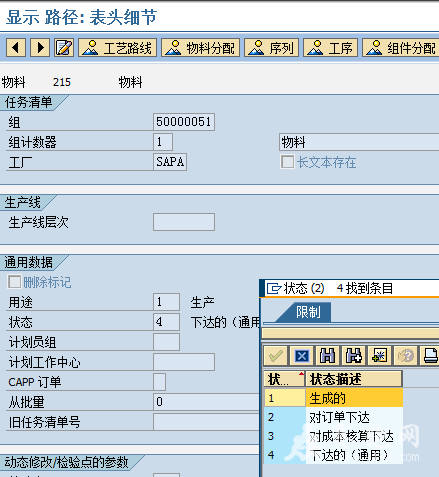Toggle the 长文本存在 checkbox

(x=287, y=162)
